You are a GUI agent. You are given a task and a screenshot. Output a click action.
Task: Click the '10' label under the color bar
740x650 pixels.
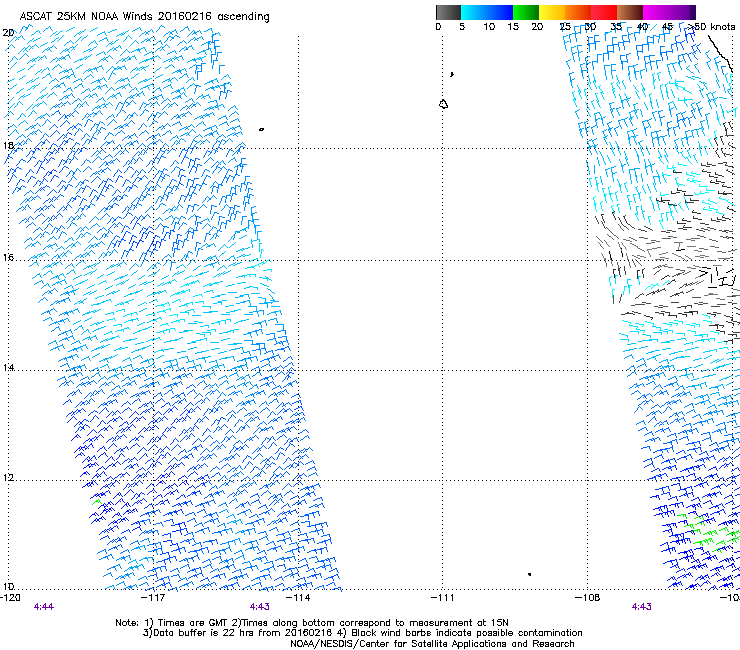click(489, 27)
